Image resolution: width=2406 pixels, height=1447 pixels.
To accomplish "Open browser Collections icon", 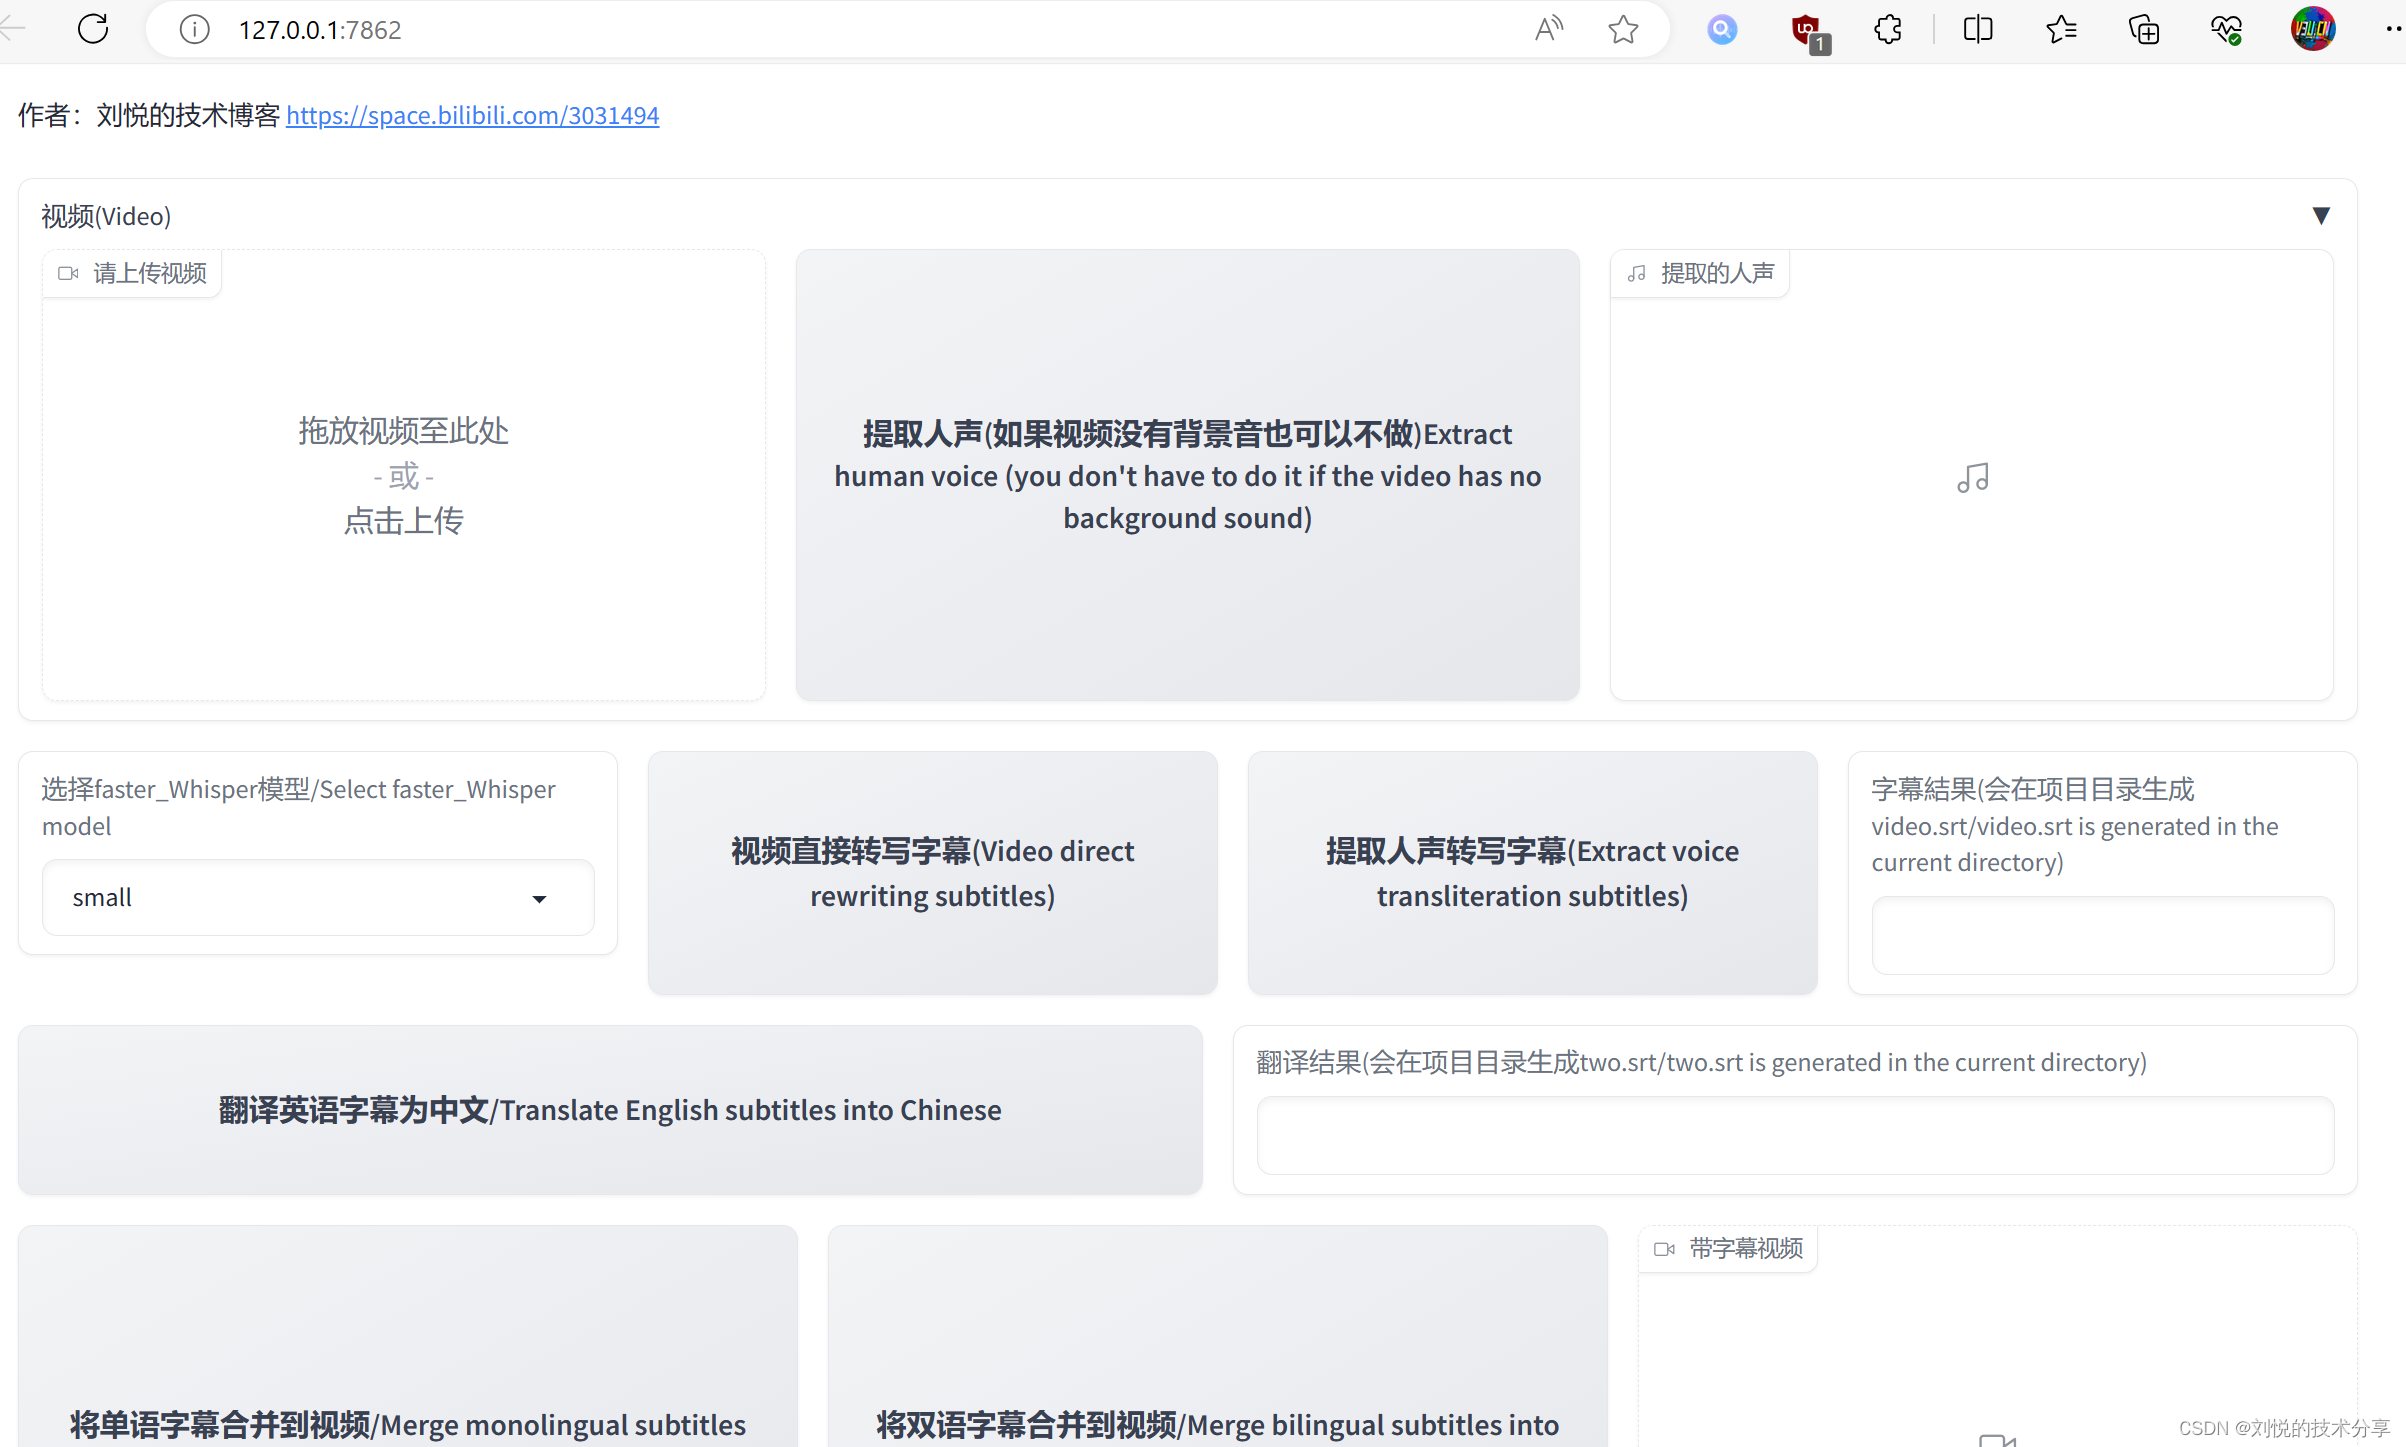I will point(2144,29).
